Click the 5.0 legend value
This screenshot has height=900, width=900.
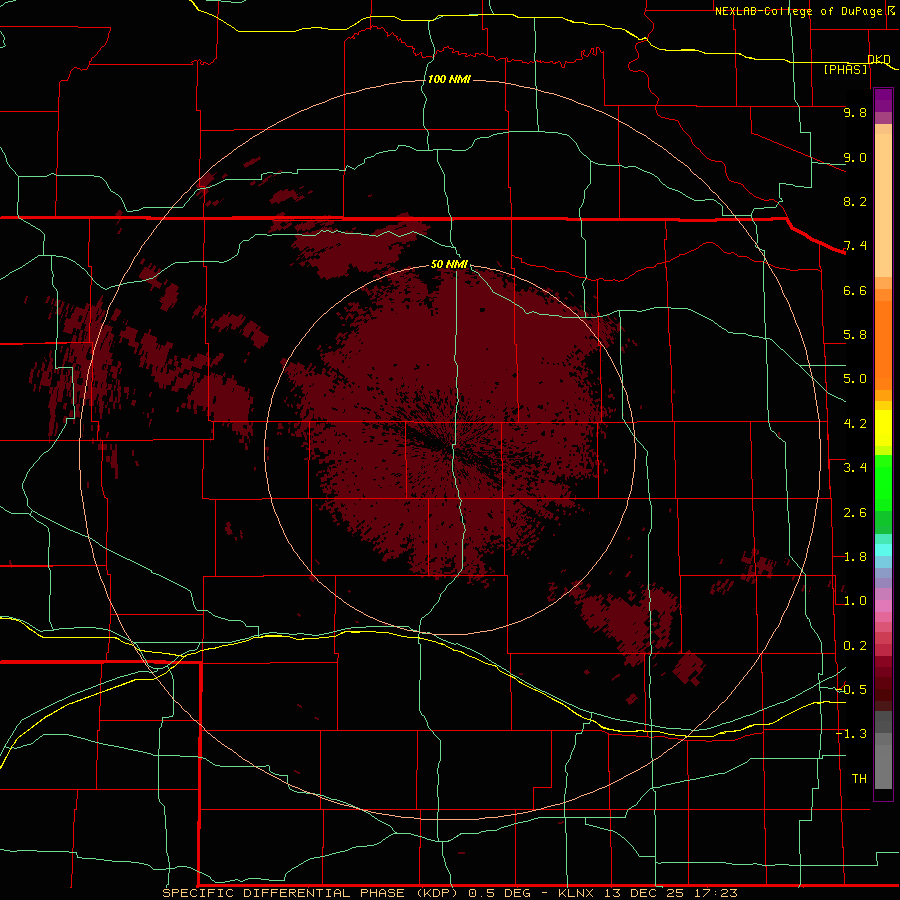click(x=855, y=379)
